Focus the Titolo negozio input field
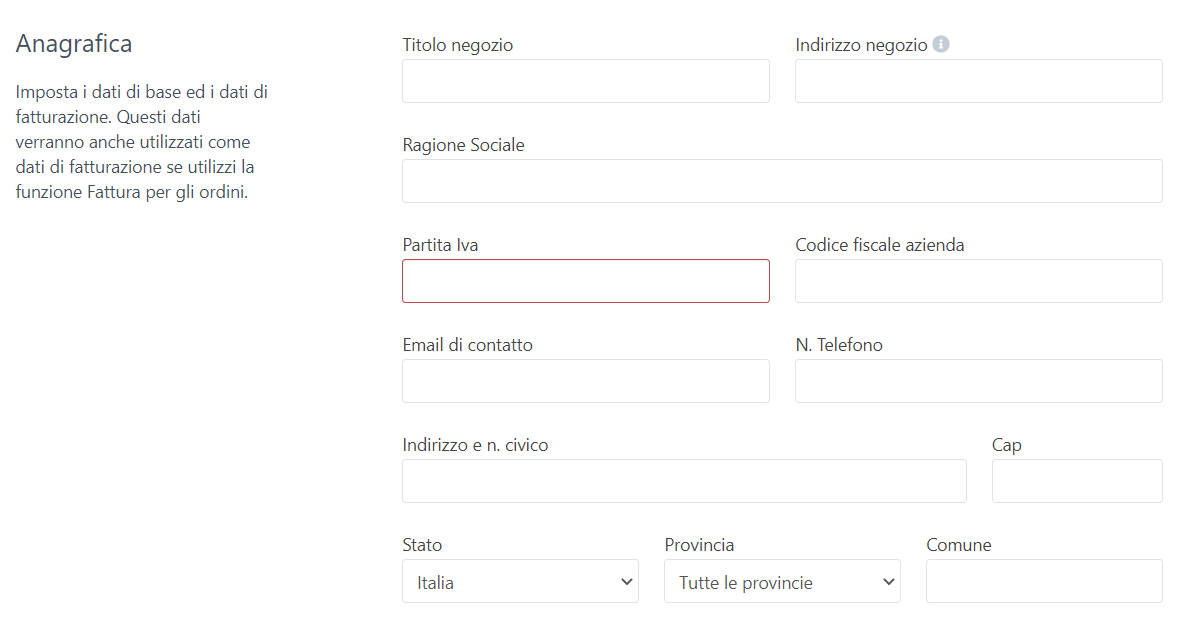 click(x=585, y=81)
